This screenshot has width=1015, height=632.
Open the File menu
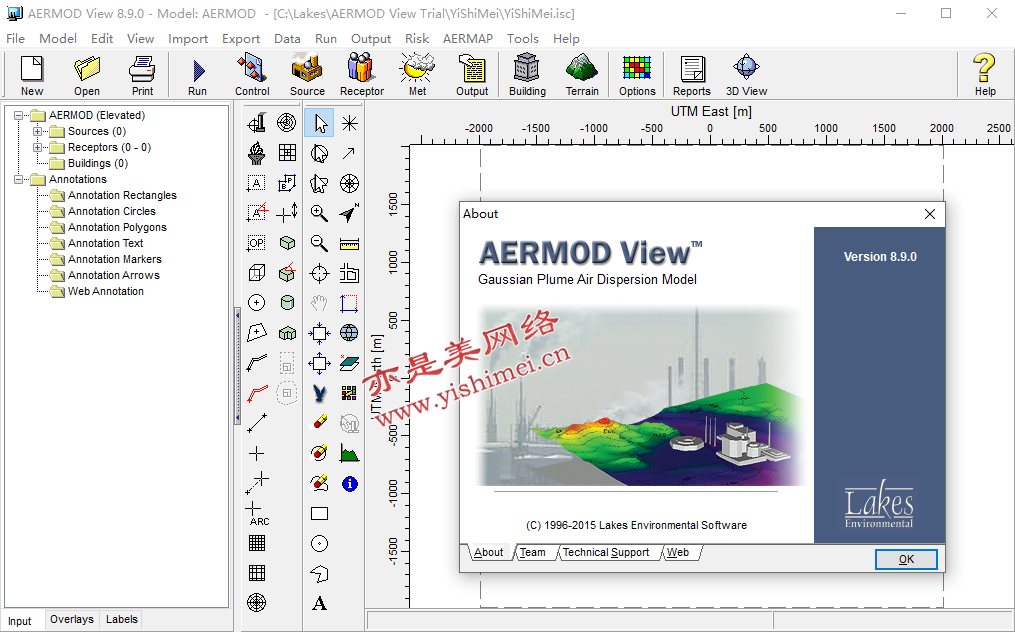pos(16,39)
